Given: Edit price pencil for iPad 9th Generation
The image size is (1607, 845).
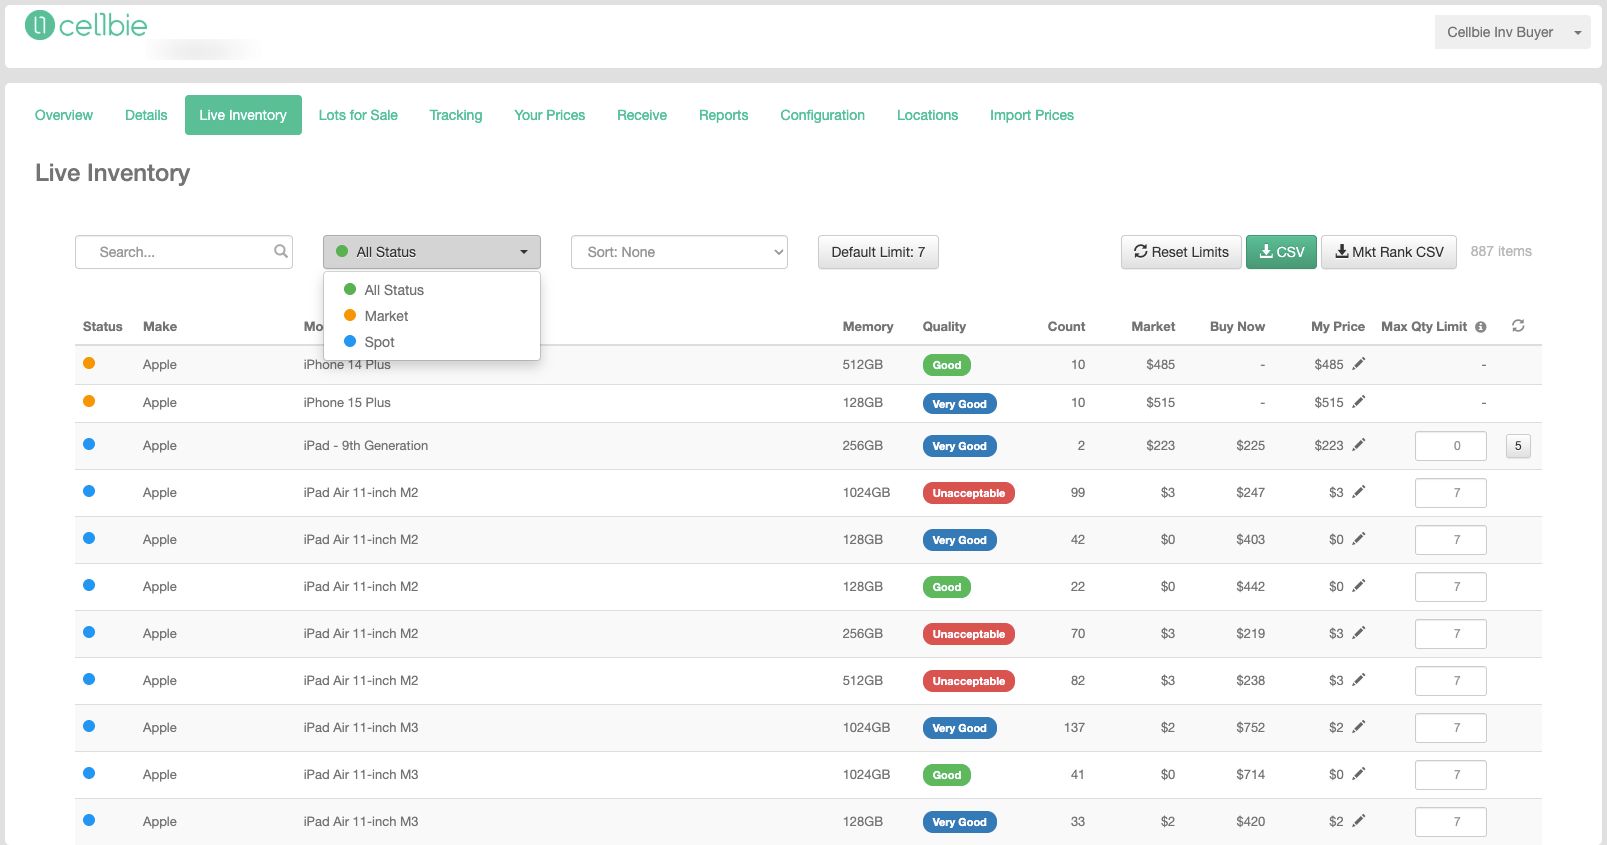Looking at the screenshot, I should point(1358,445).
